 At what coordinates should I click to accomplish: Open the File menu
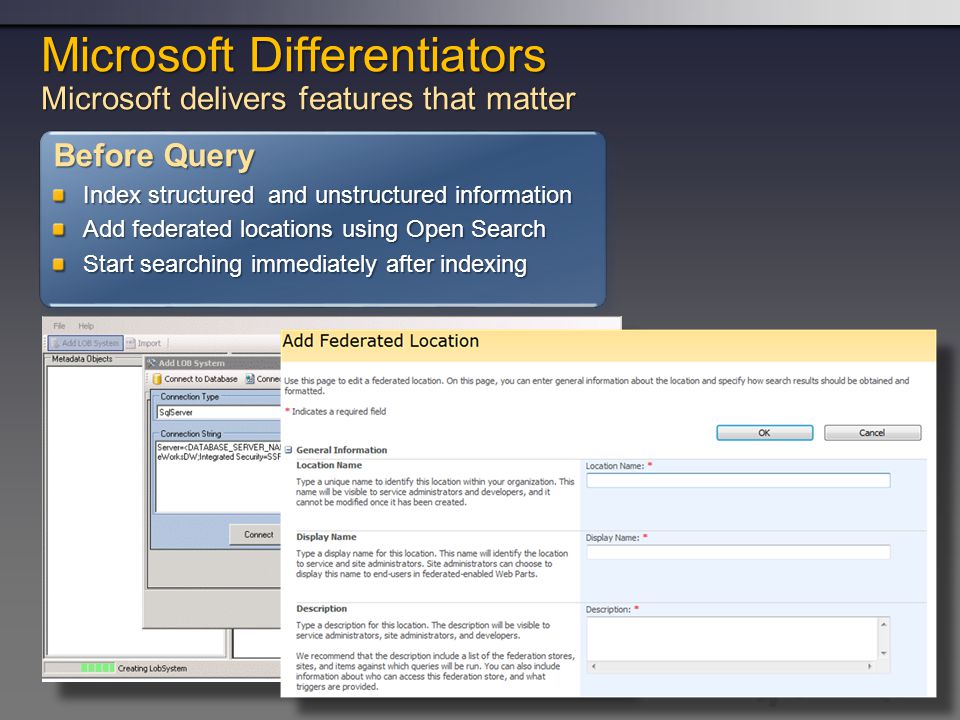point(59,326)
